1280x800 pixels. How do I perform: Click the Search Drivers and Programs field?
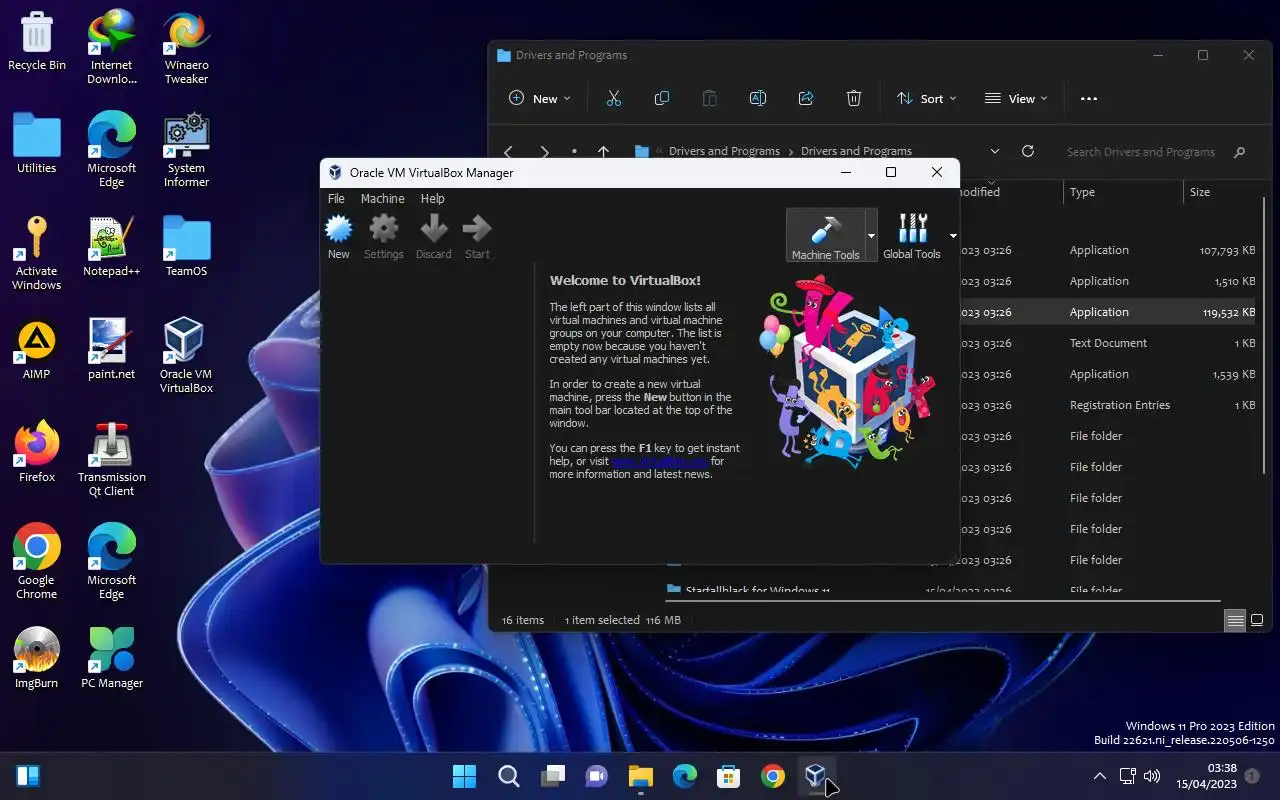(1155, 152)
